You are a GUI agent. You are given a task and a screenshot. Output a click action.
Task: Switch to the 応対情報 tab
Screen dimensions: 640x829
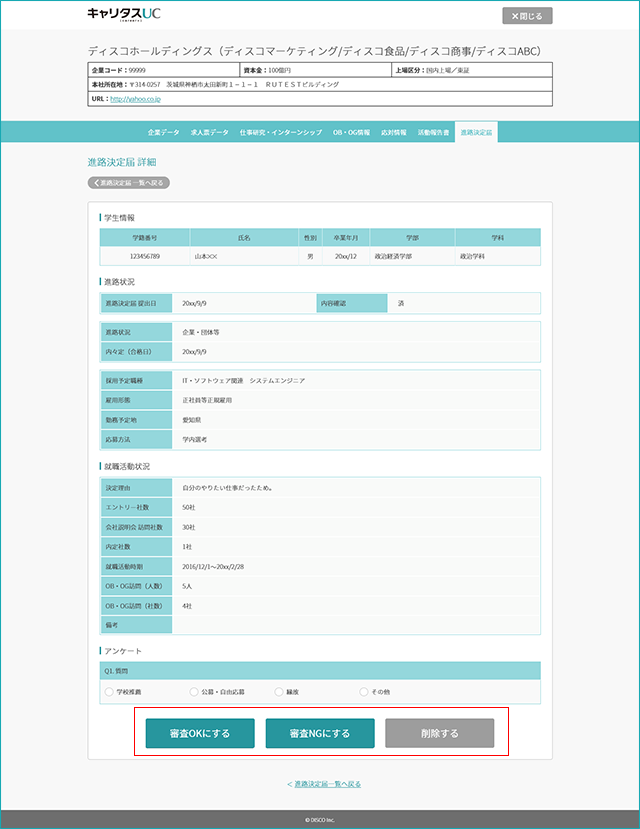tap(394, 132)
